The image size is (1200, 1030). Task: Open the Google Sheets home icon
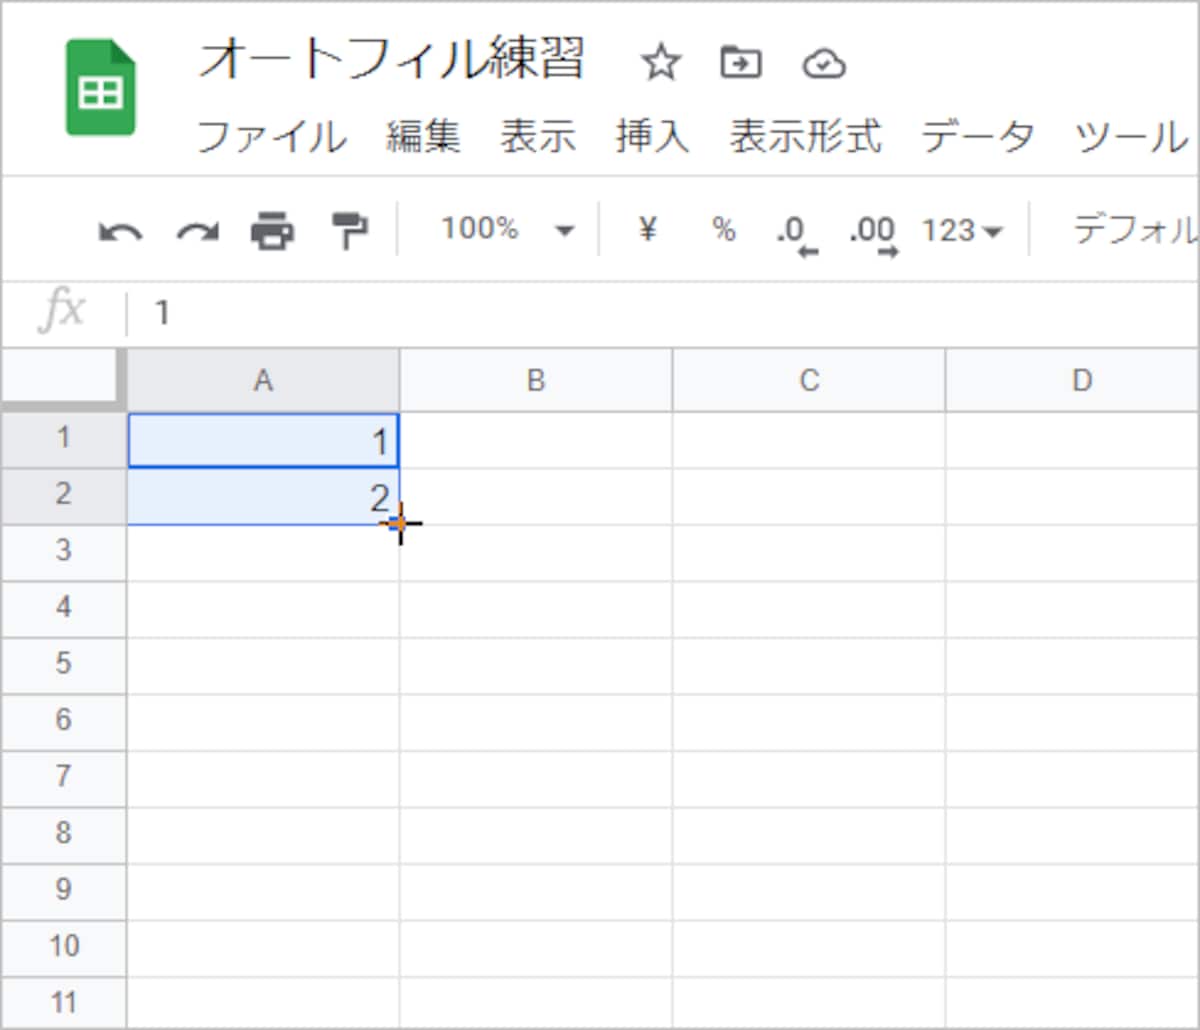coord(101,88)
